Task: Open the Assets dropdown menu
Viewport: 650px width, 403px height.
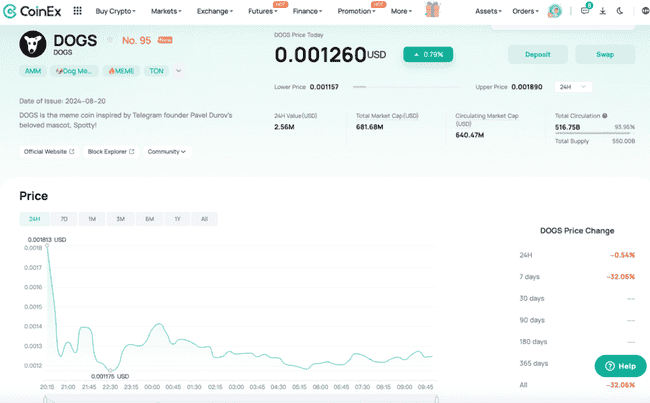Action: coord(488,11)
